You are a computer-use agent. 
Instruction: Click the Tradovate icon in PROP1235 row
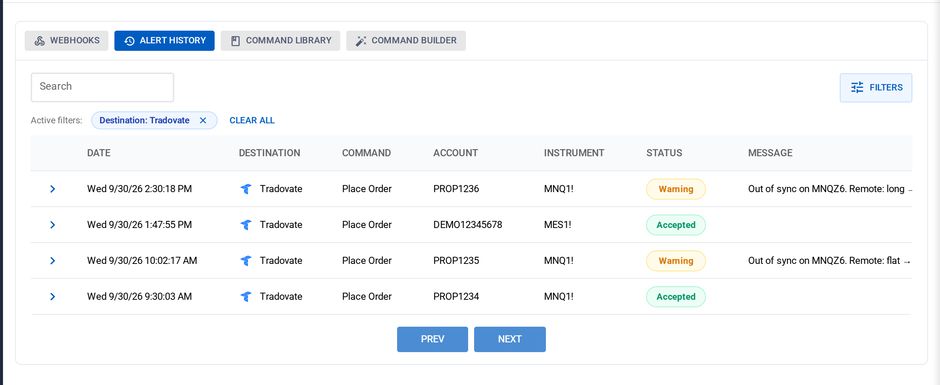click(x=246, y=261)
